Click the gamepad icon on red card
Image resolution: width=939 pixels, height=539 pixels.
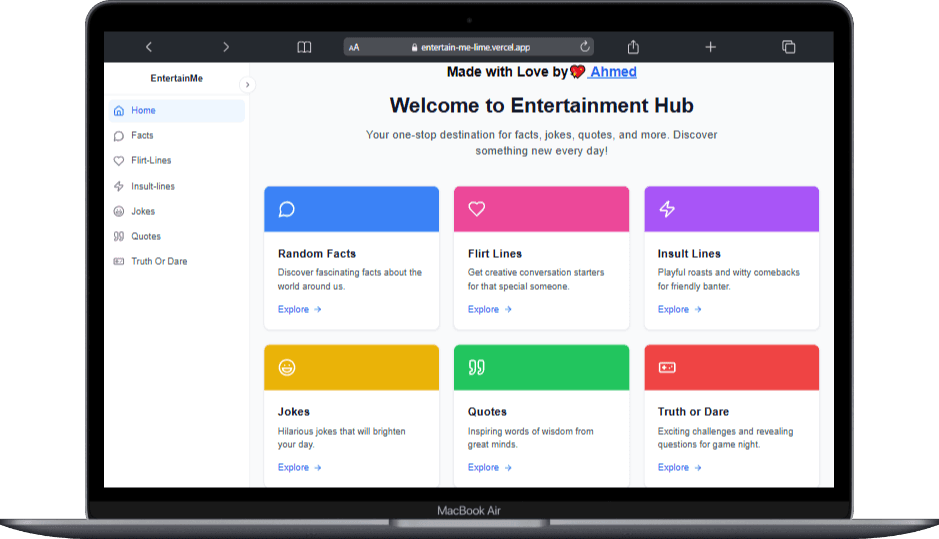tap(667, 368)
